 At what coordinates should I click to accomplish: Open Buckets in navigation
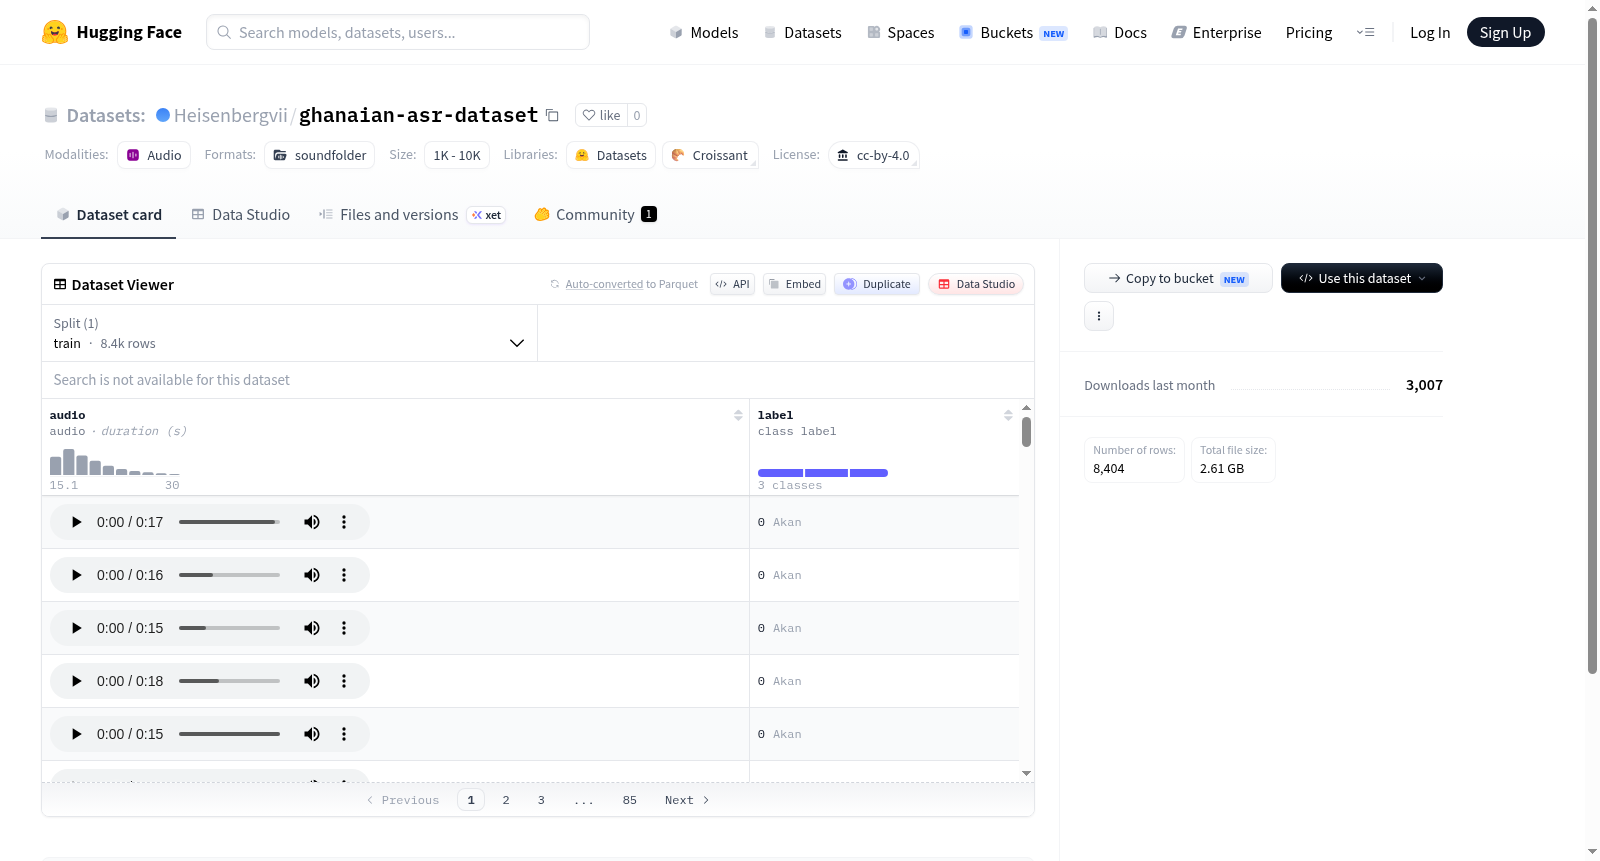[1013, 33]
